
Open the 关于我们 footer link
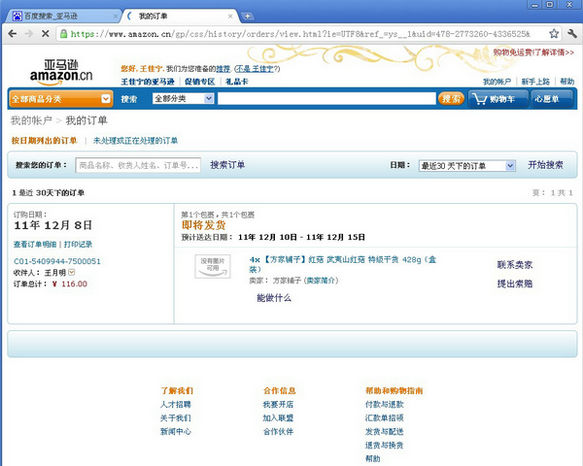pos(175,418)
